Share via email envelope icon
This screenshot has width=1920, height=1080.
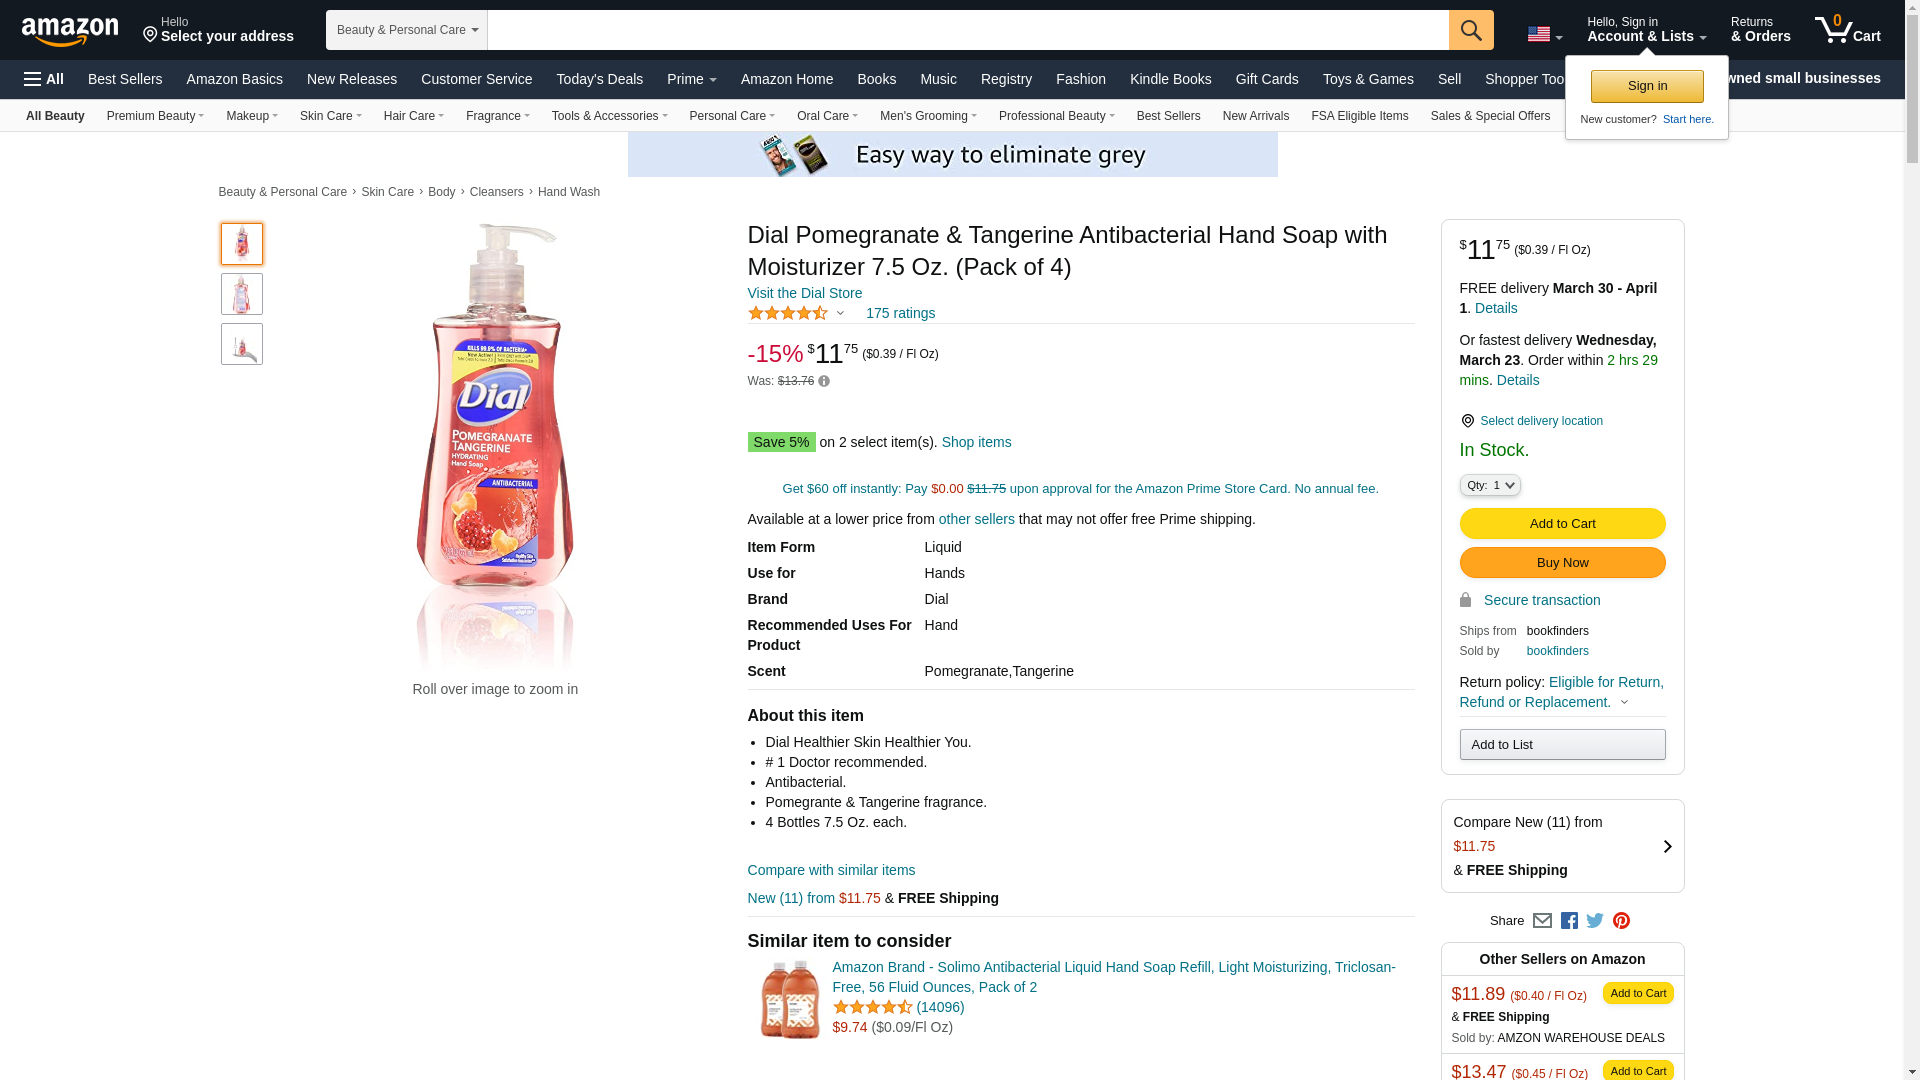click(x=1542, y=921)
